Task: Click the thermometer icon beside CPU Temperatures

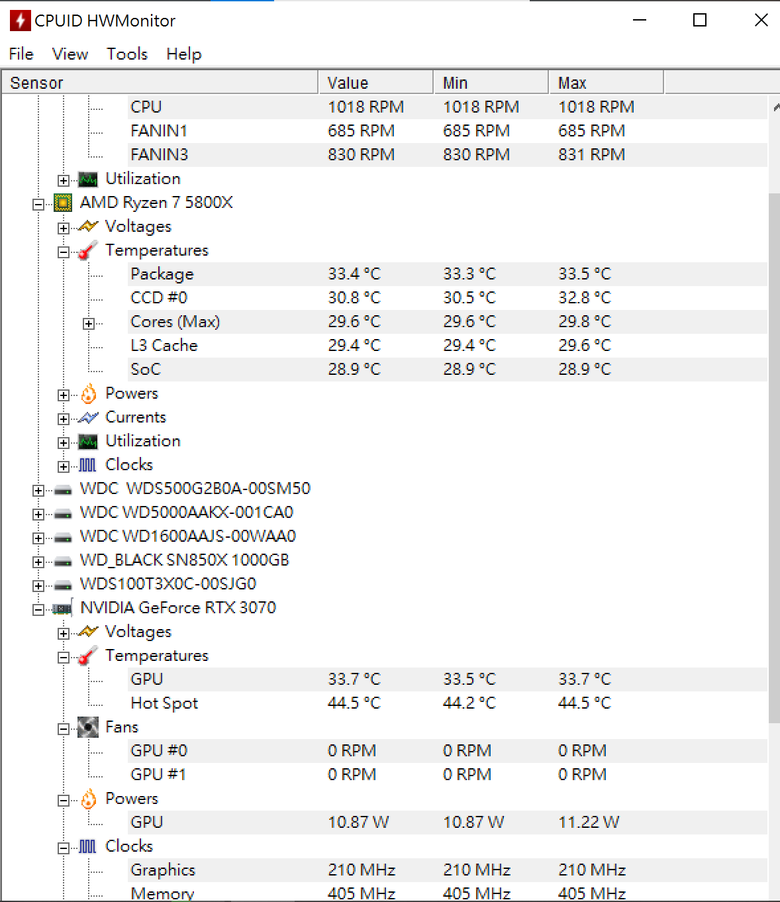Action: (88, 250)
